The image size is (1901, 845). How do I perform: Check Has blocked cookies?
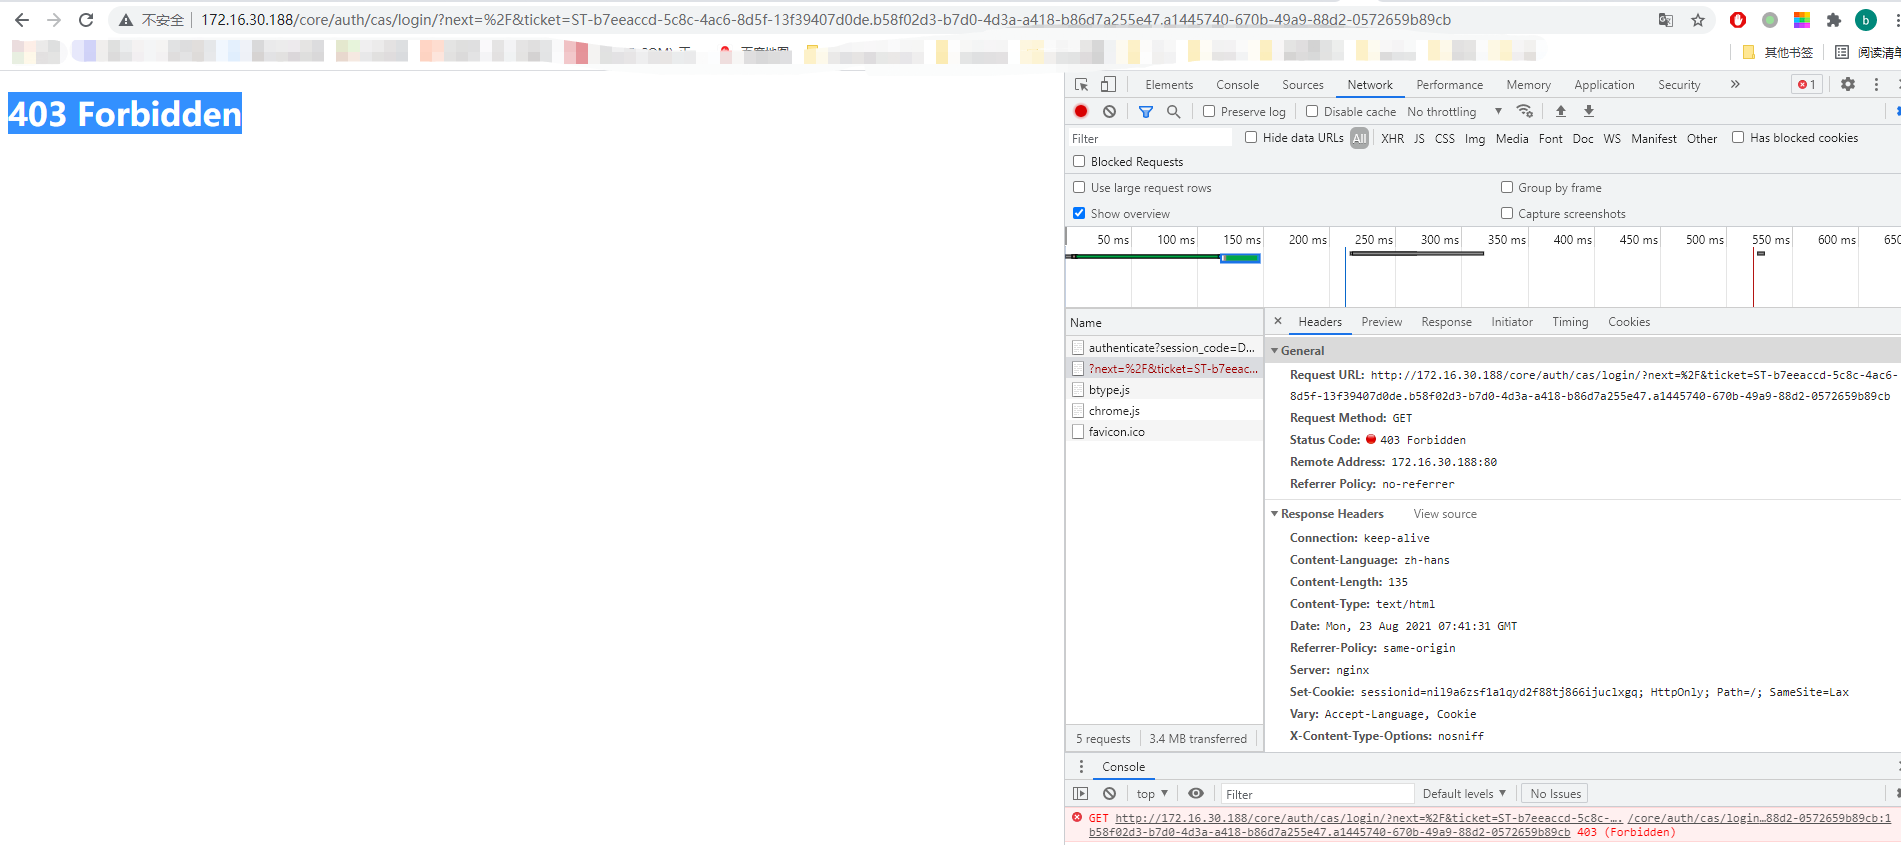[x=1738, y=137]
